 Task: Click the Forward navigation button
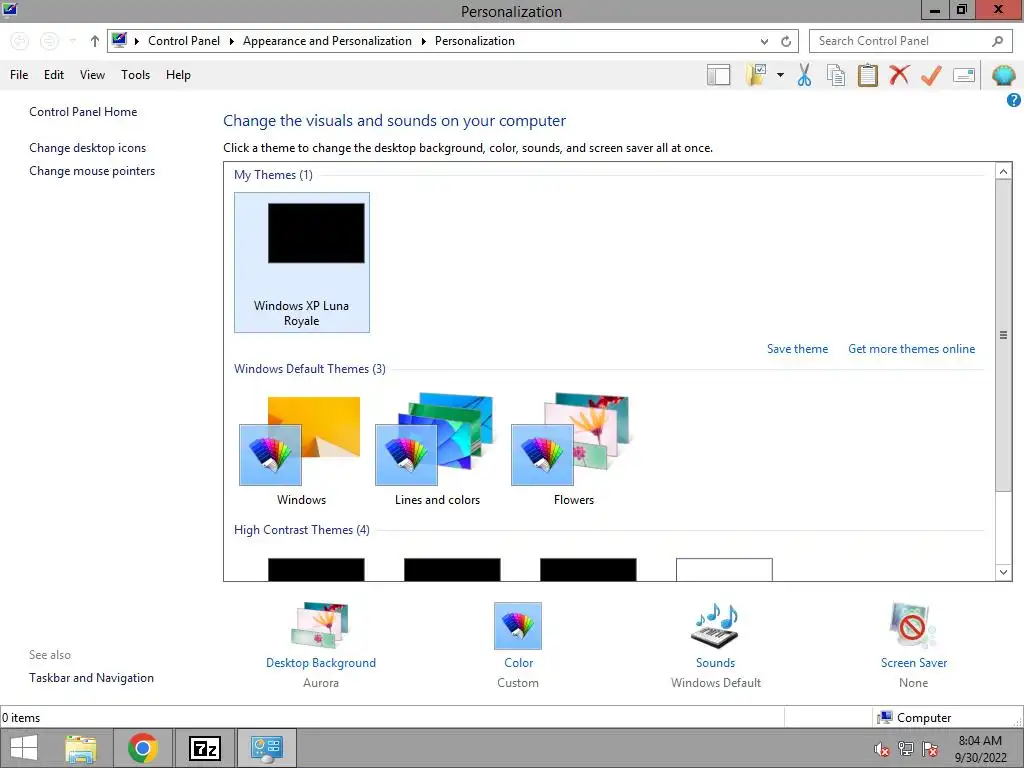(x=49, y=41)
